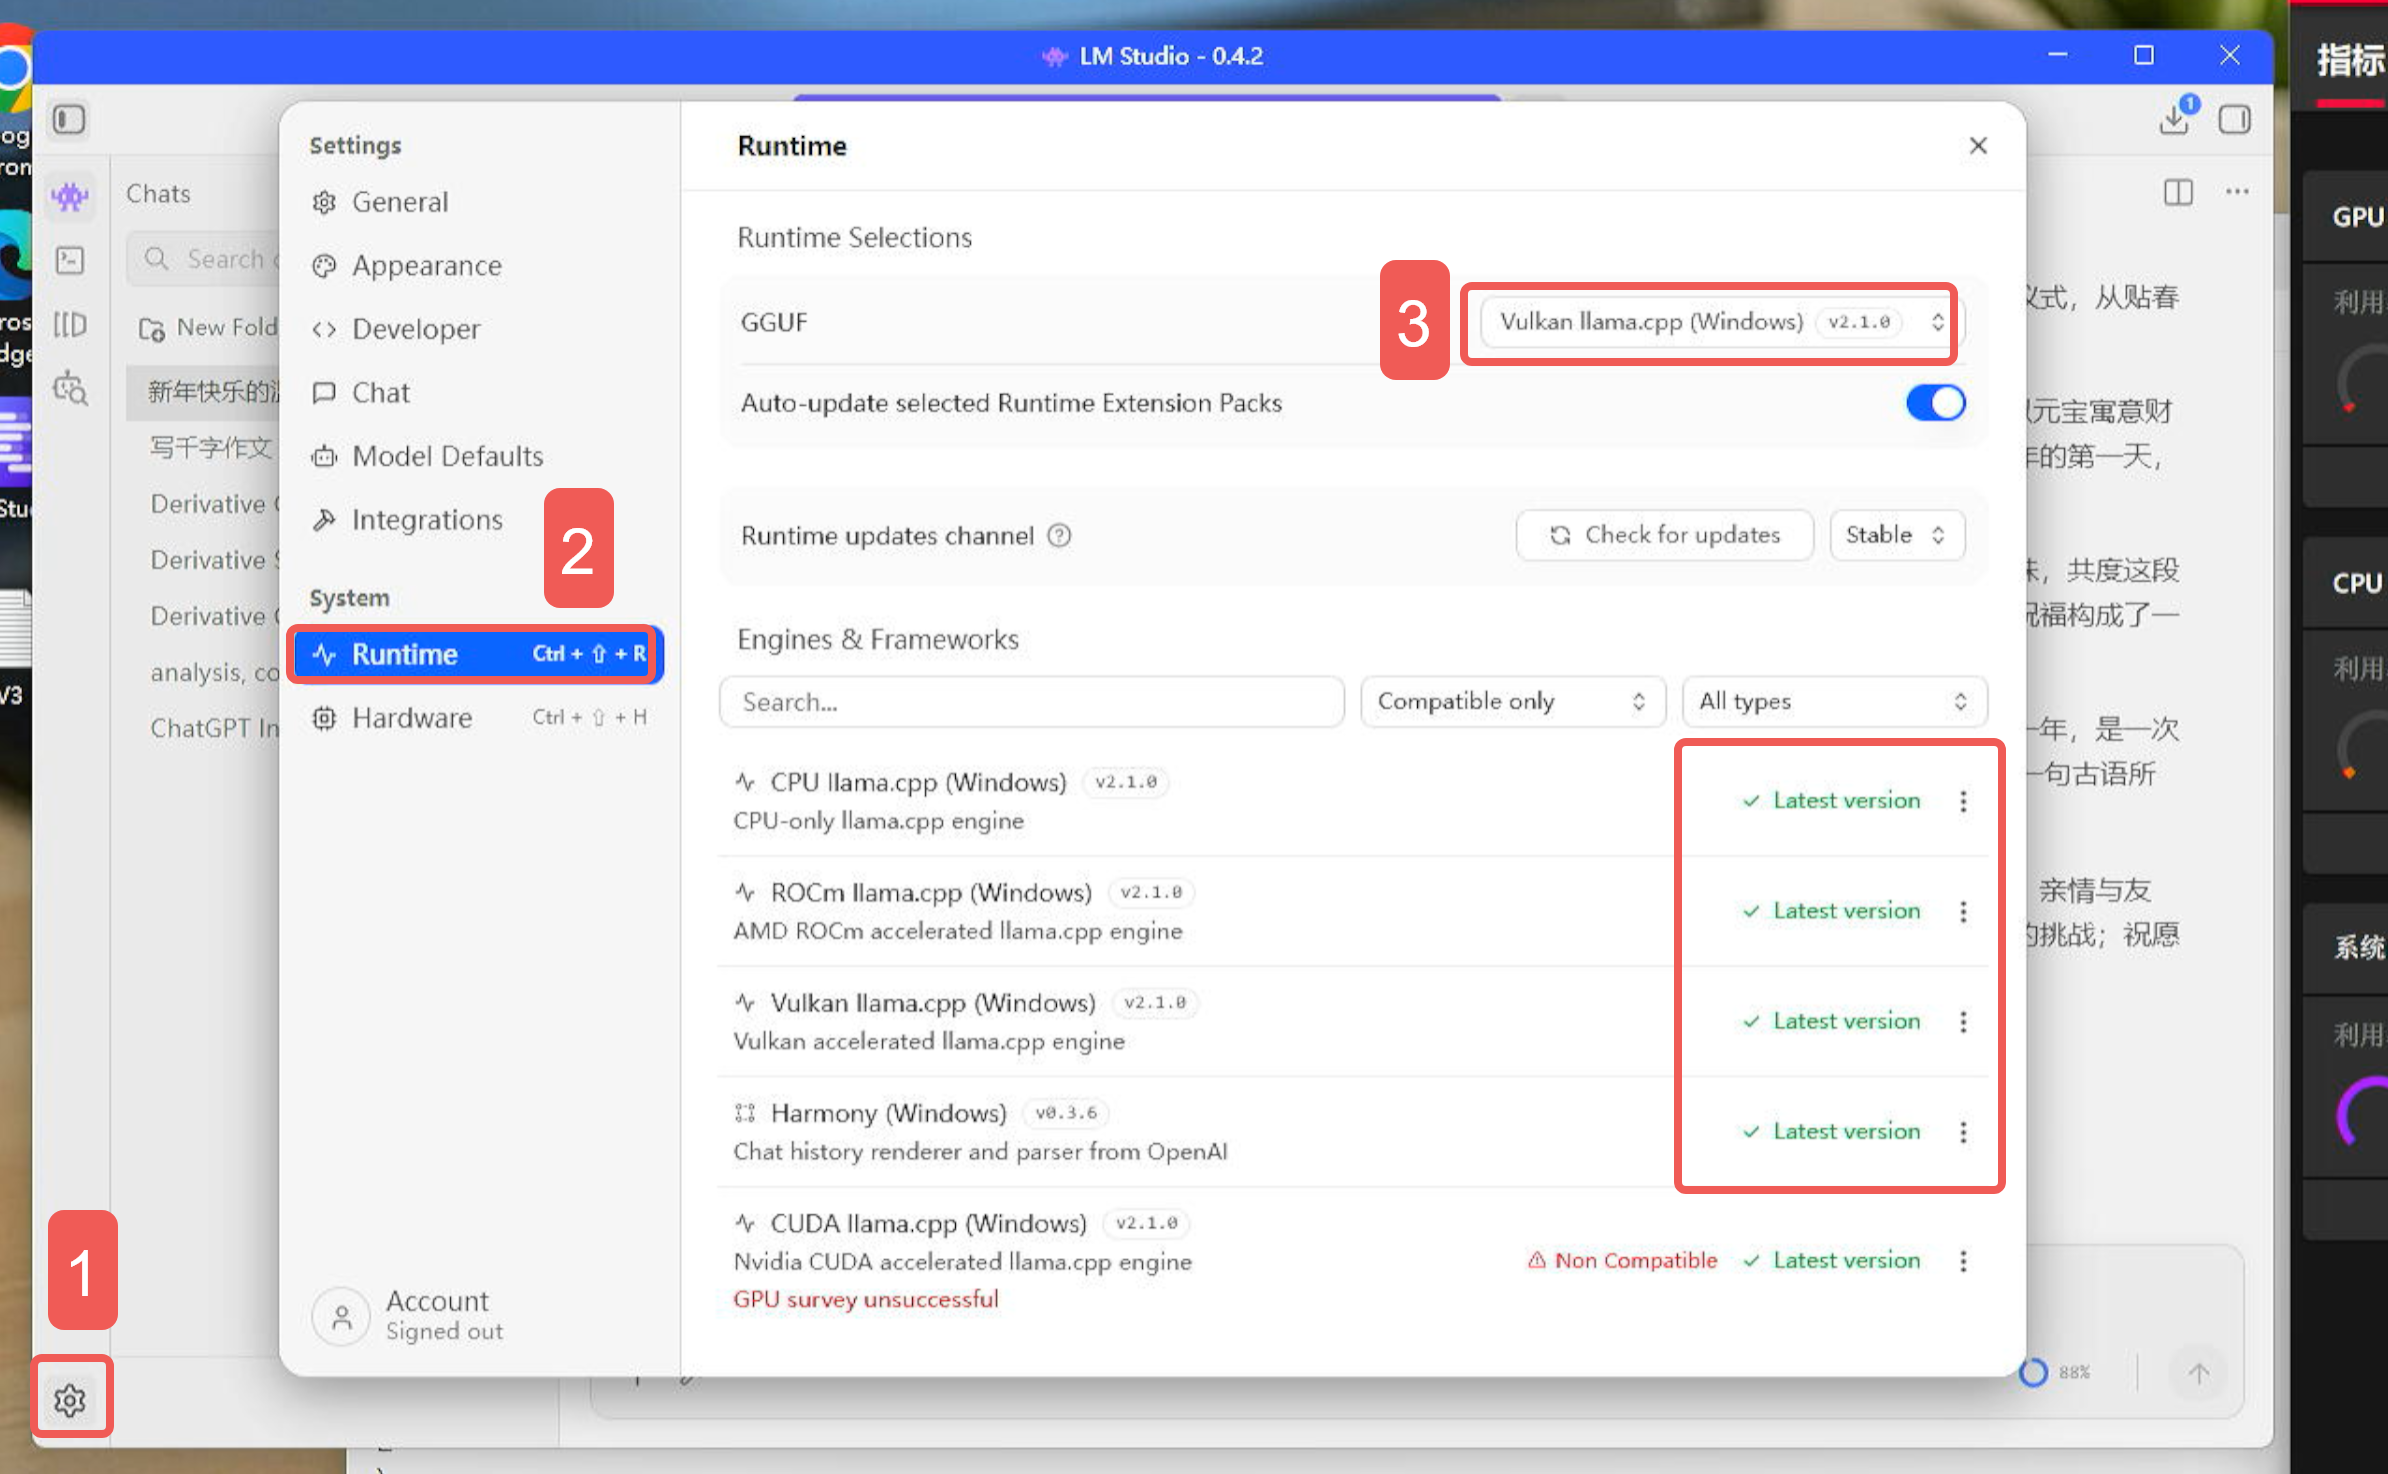Click the settings gear icon at bottom left
The image size is (2388, 1474).
pyautogui.click(x=69, y=1400)
